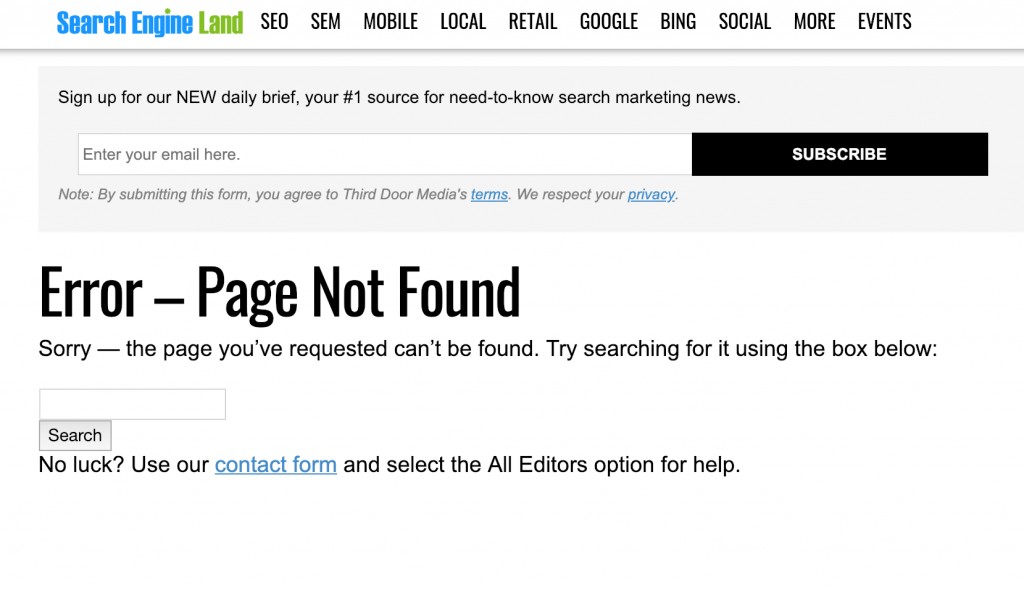Screen dimensions: 1024x593
Task: Click the daily brief signup banner text
Action: coord(399,97)
